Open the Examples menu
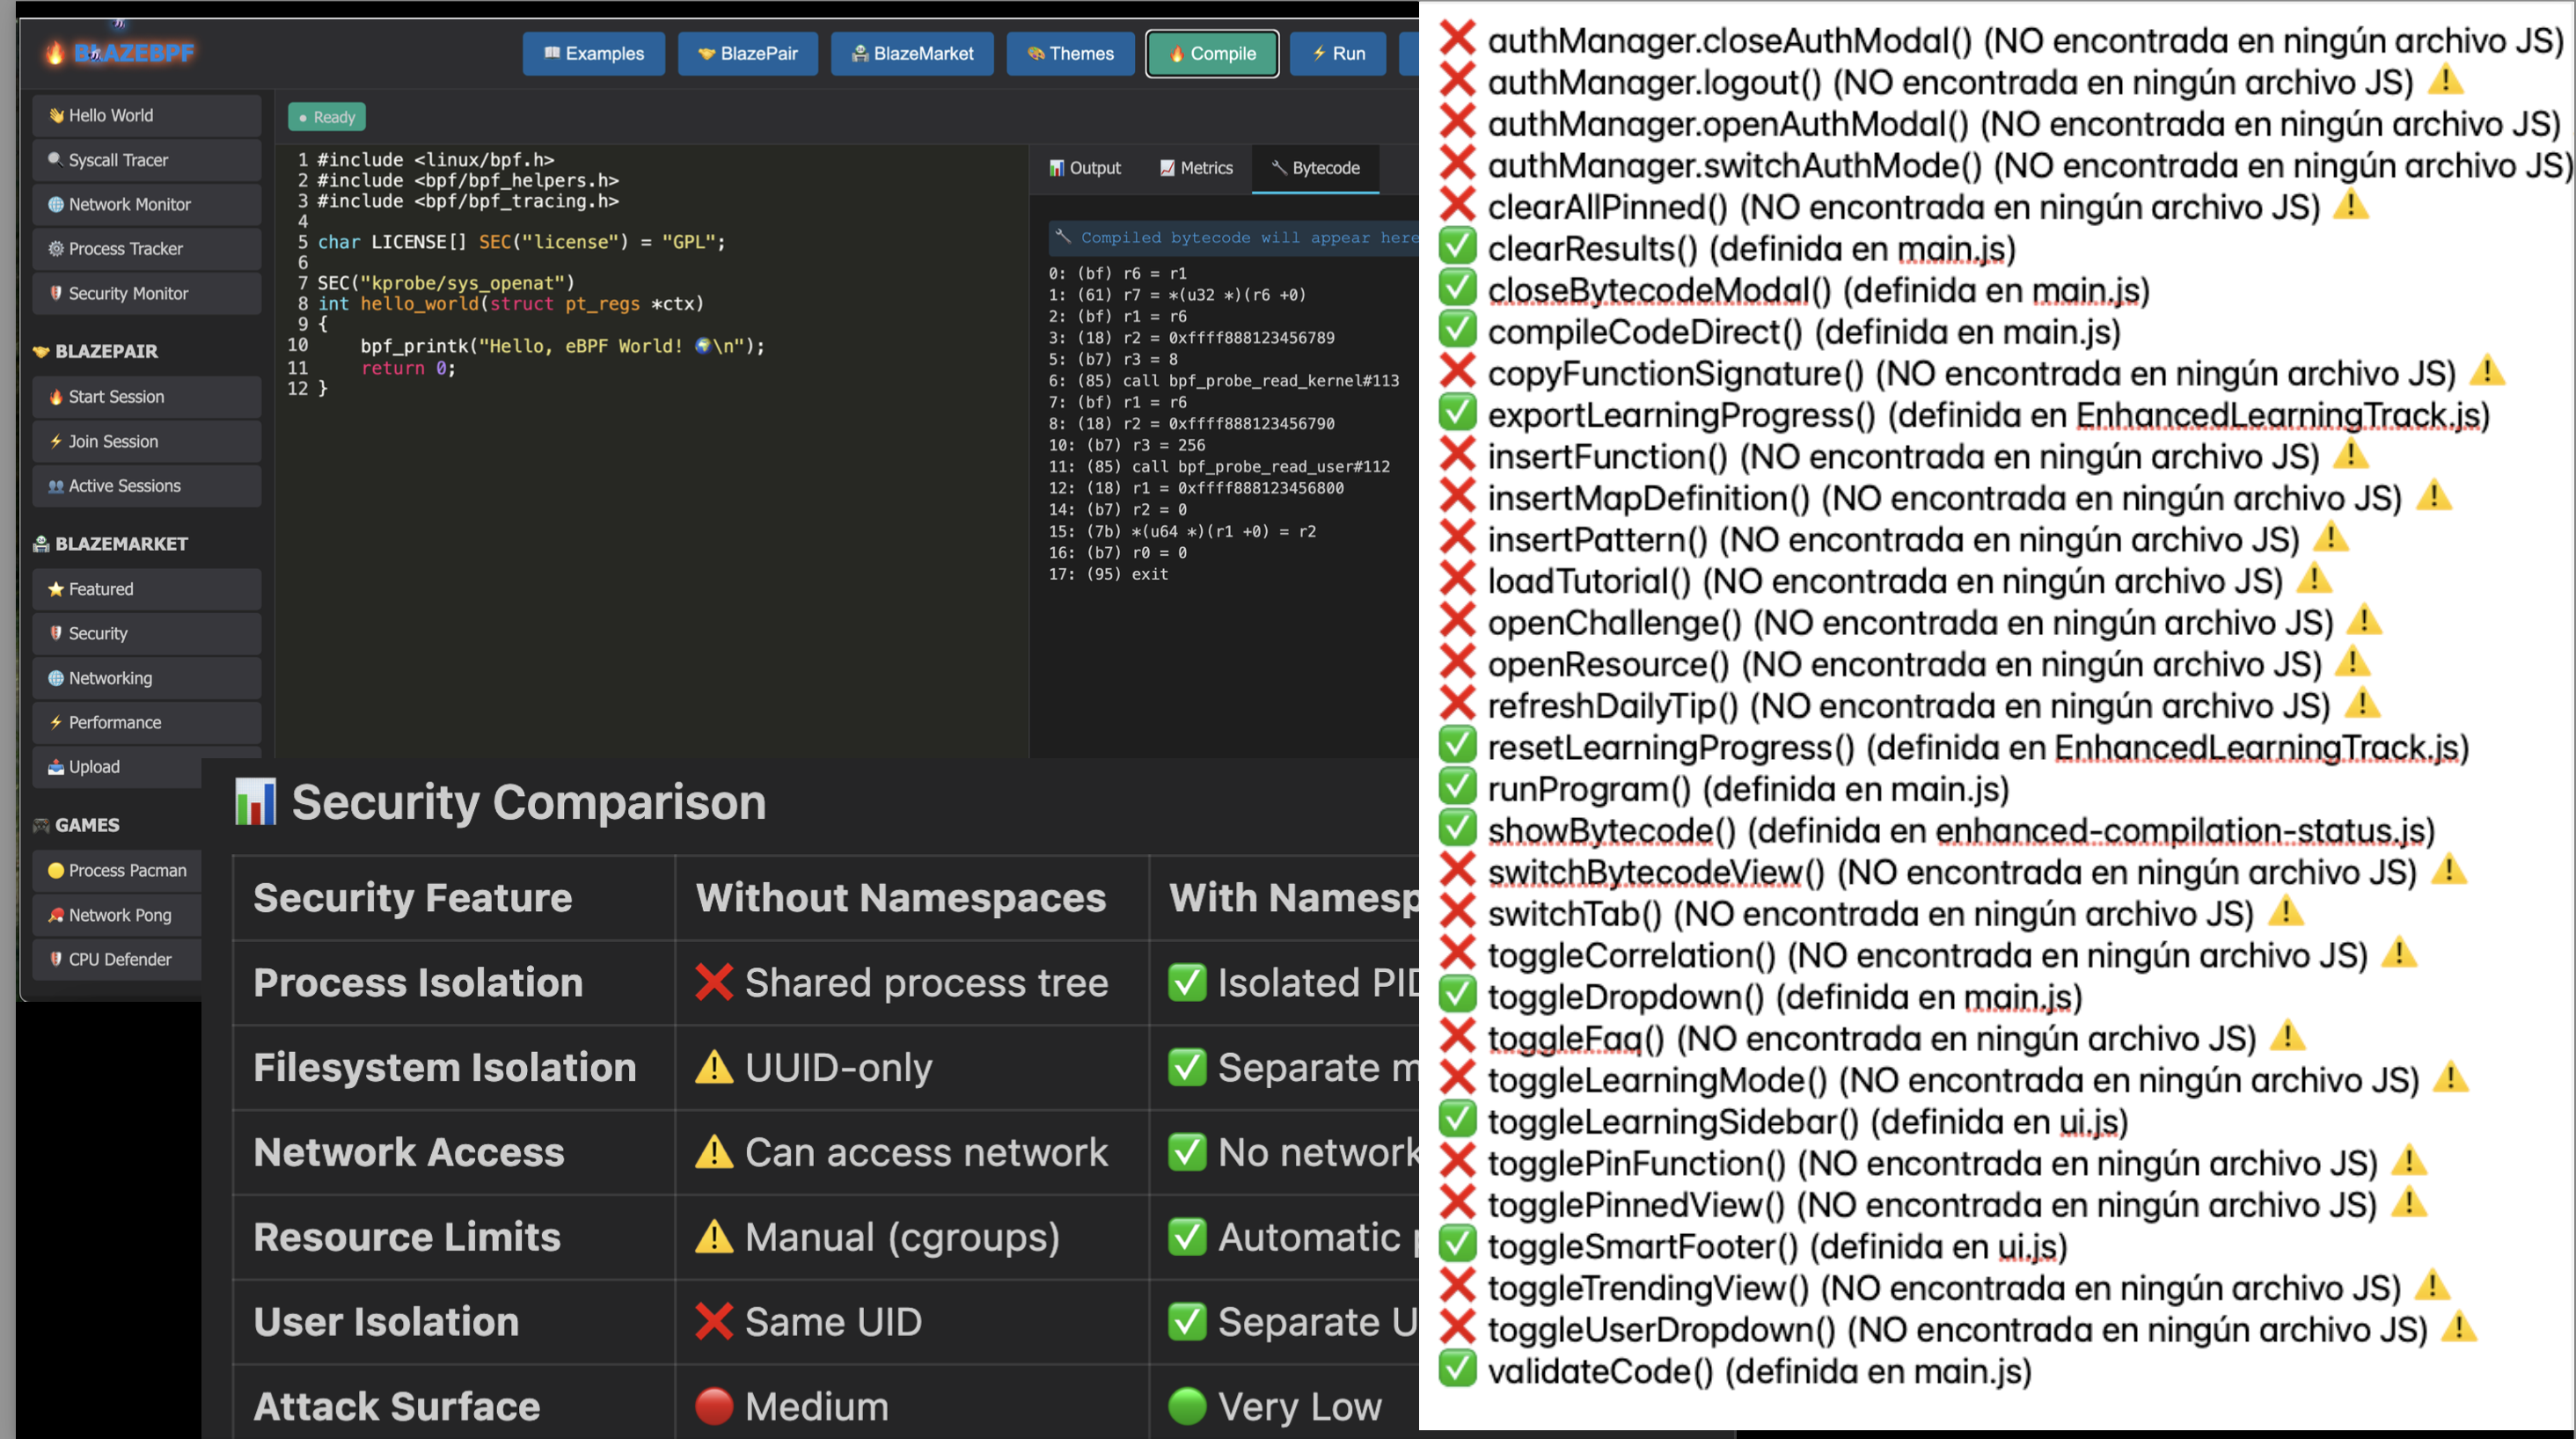 [x=593, y=54]
